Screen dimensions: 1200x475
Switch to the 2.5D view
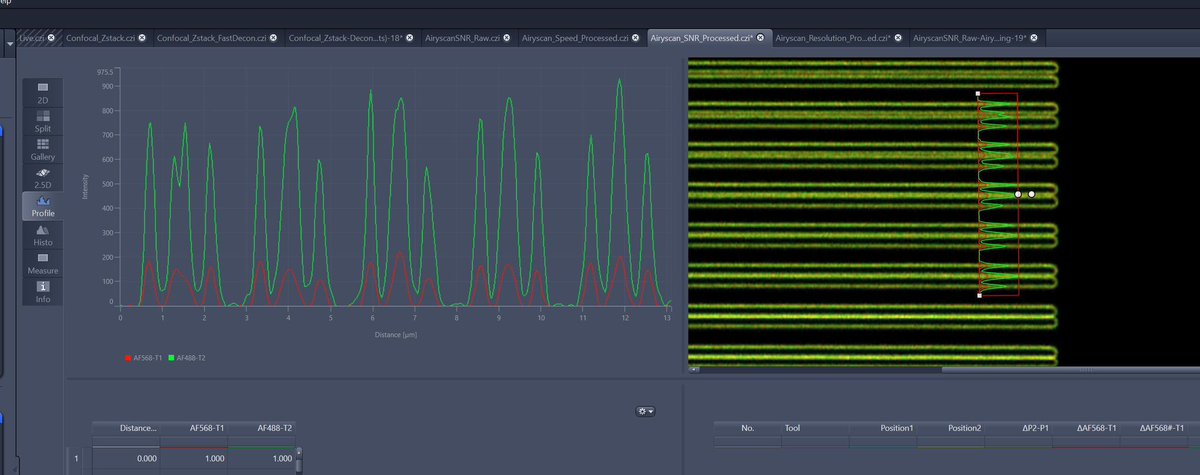(x=44, y=178)
